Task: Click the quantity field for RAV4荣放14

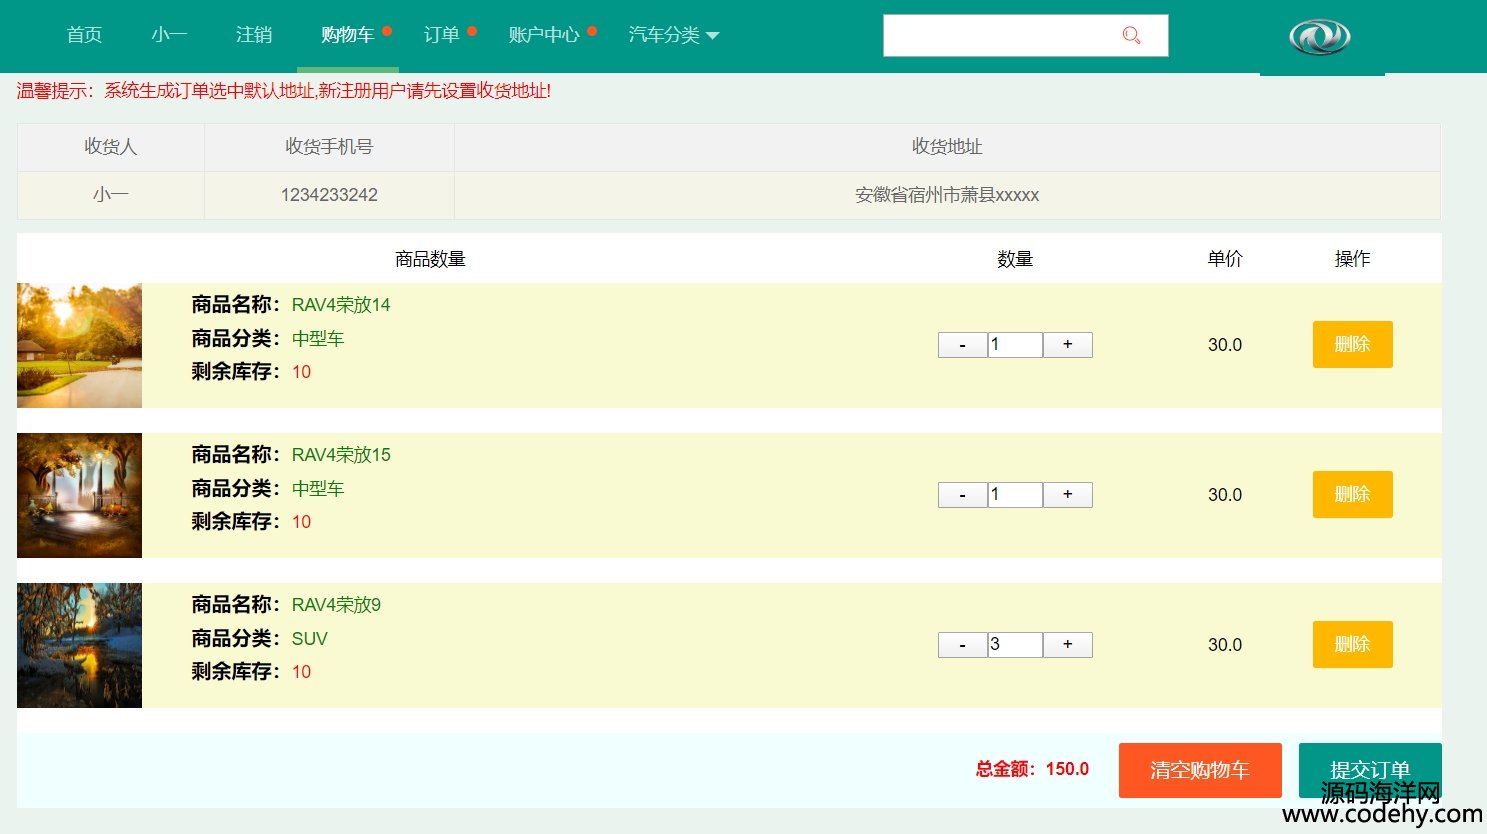Action: point(1015,345)
